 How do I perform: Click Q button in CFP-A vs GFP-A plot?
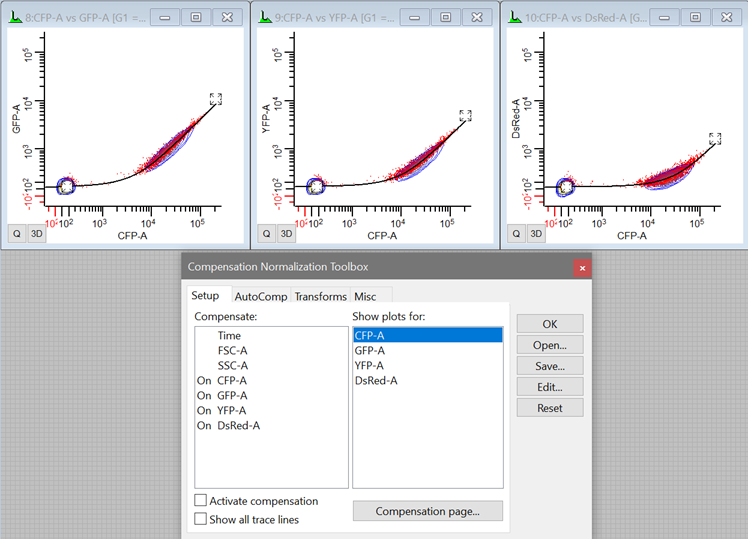[x=17, y=233]
